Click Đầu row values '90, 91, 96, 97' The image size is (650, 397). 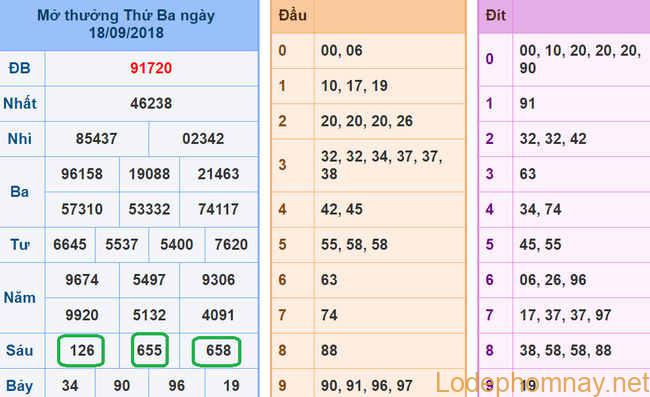click(x=367, y=386)
